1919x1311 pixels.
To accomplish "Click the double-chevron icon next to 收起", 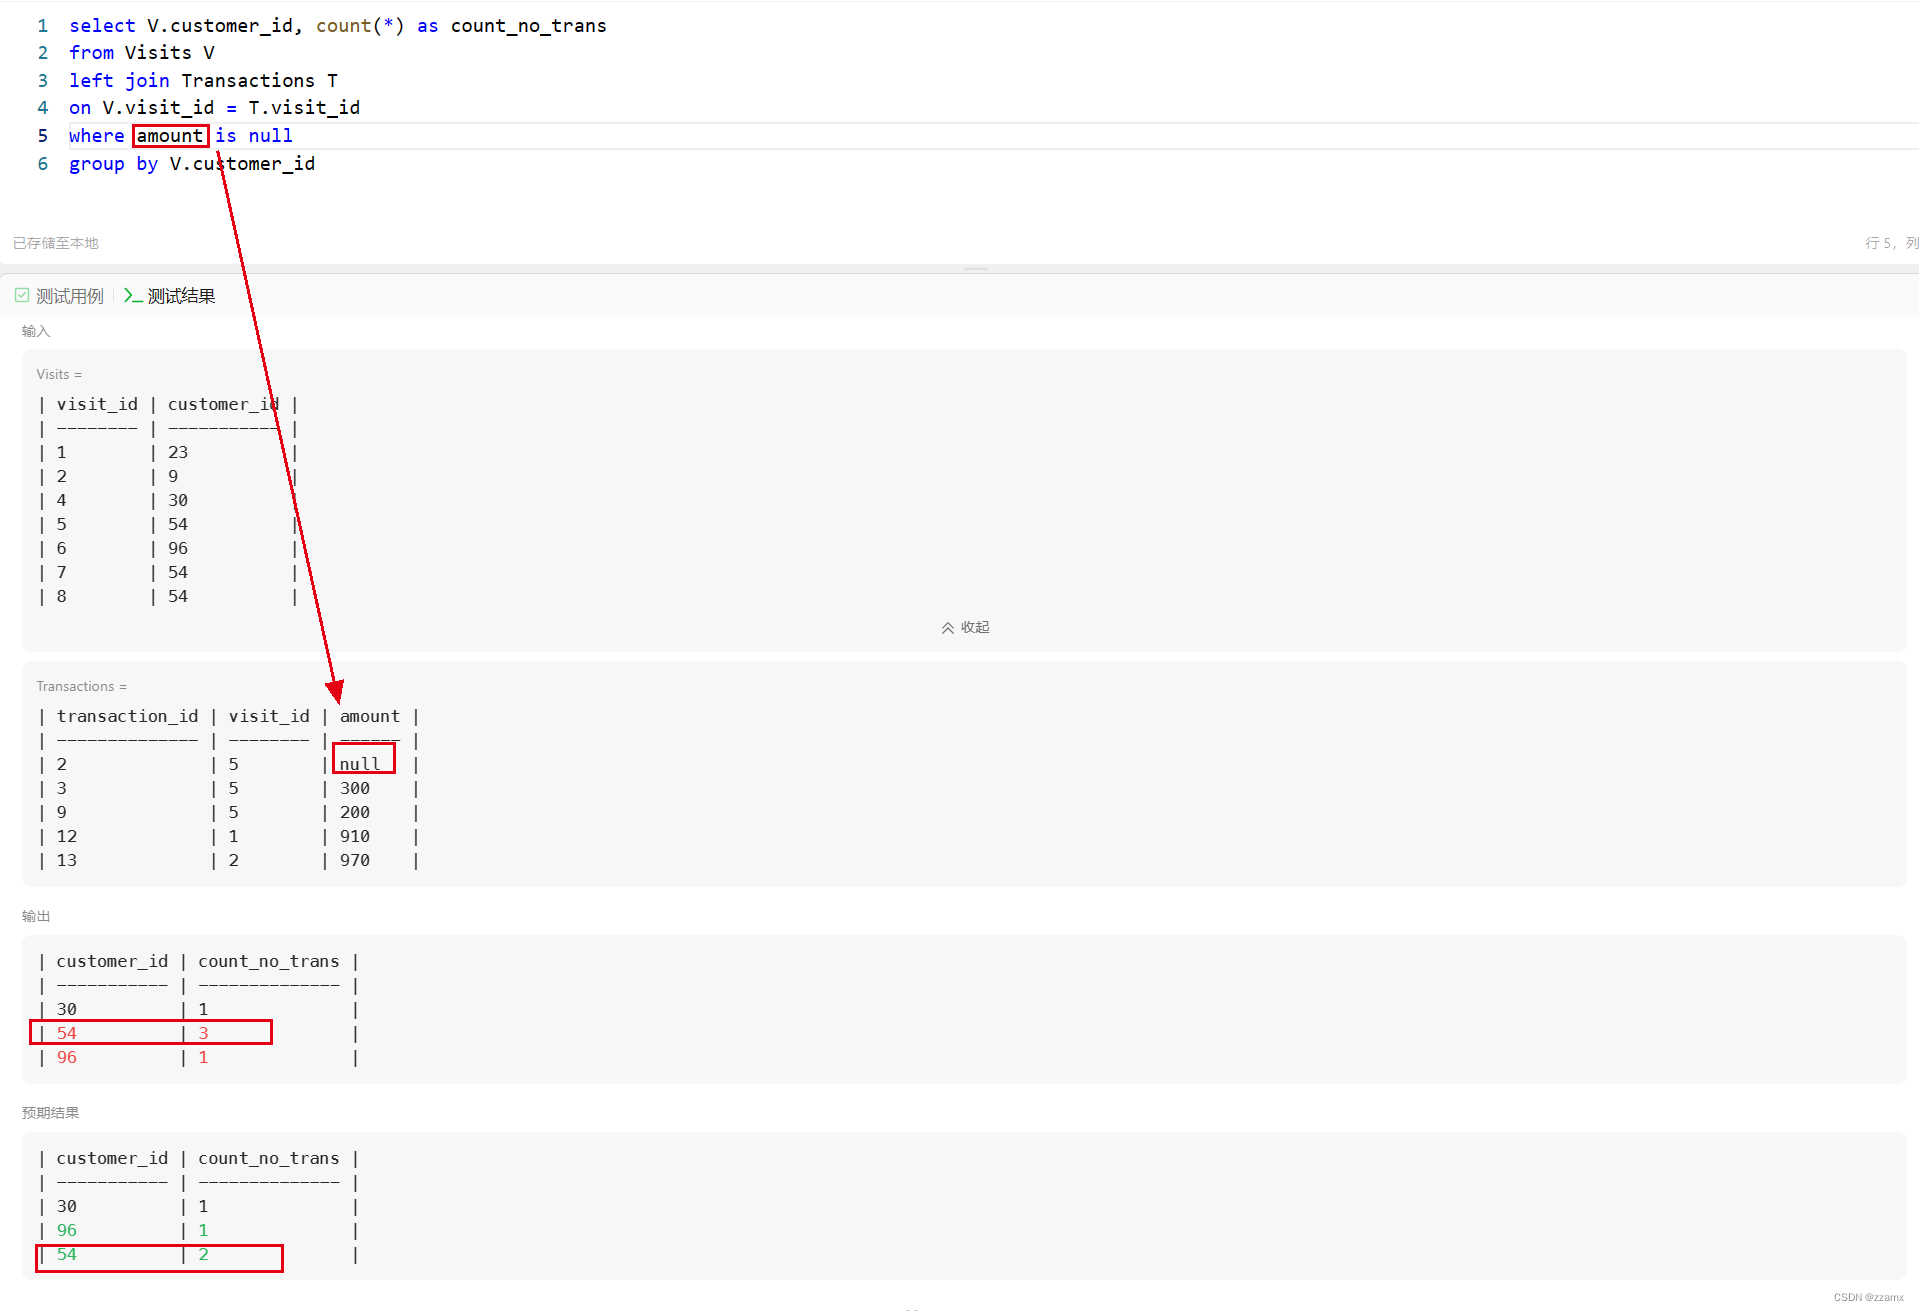I will [947, 628].
